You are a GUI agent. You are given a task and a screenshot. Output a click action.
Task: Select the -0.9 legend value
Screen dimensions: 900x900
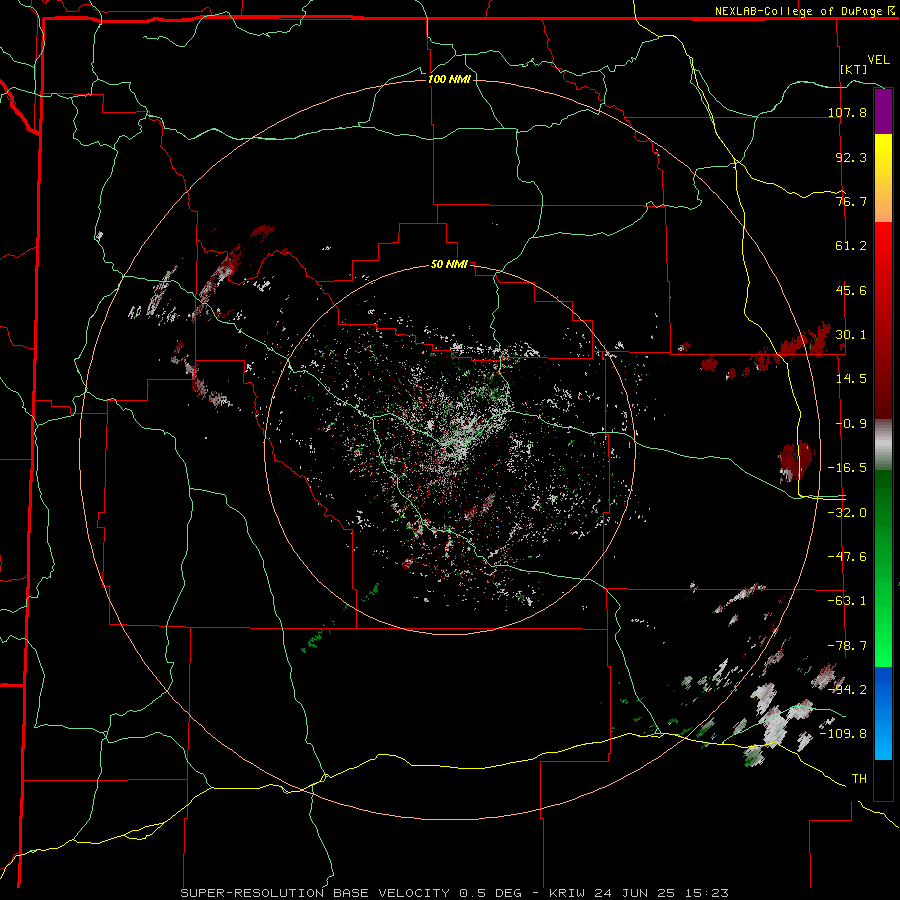851,424
